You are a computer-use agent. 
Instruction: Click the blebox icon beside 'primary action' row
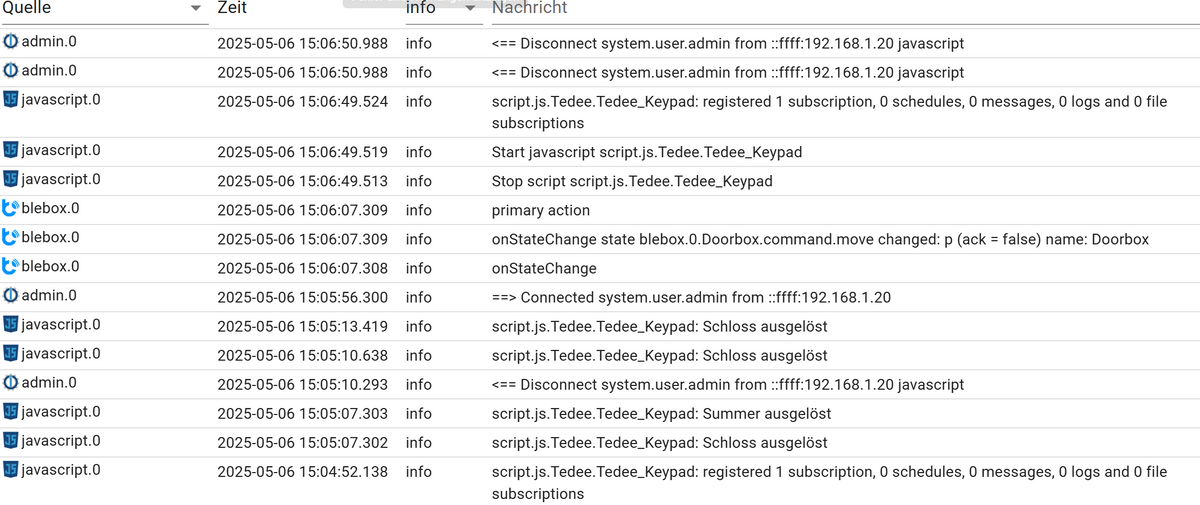(x=11, y=209)
